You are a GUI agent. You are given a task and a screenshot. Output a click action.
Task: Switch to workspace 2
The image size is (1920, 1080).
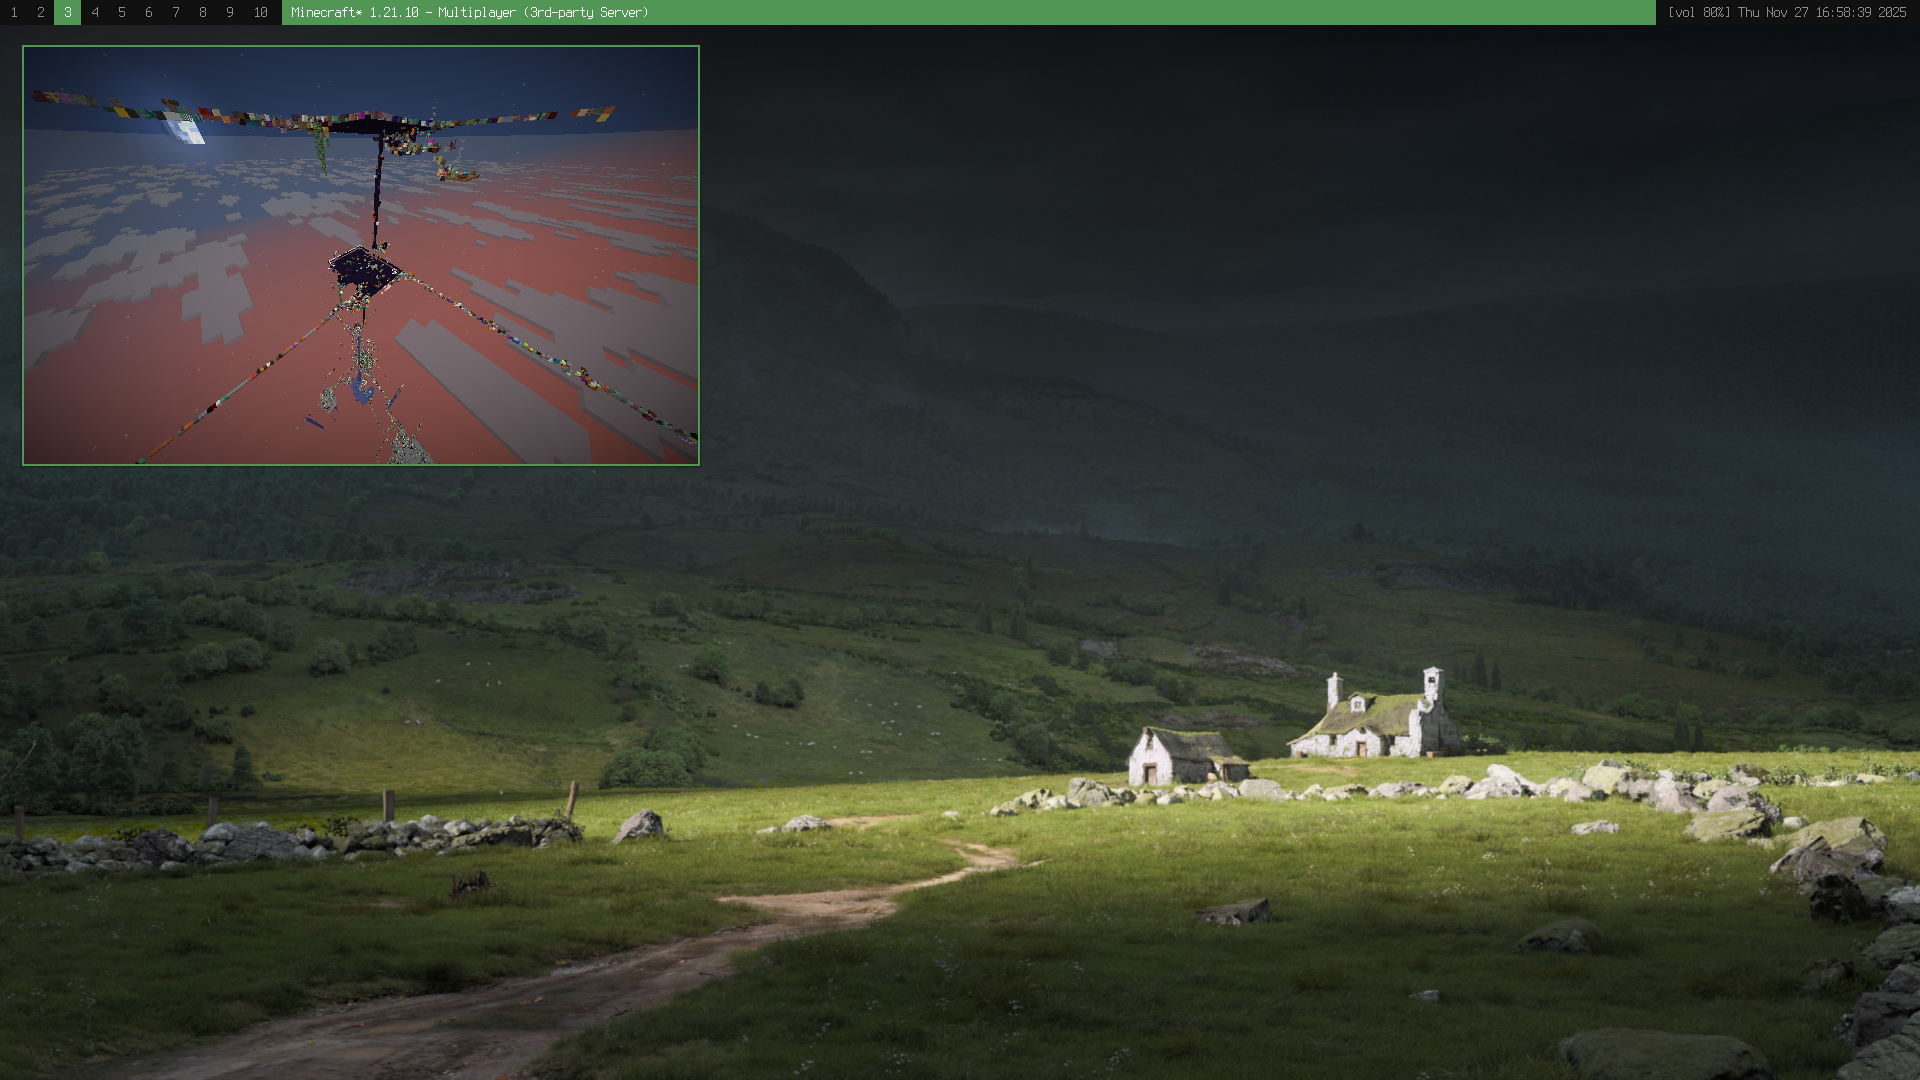[41, 12]
